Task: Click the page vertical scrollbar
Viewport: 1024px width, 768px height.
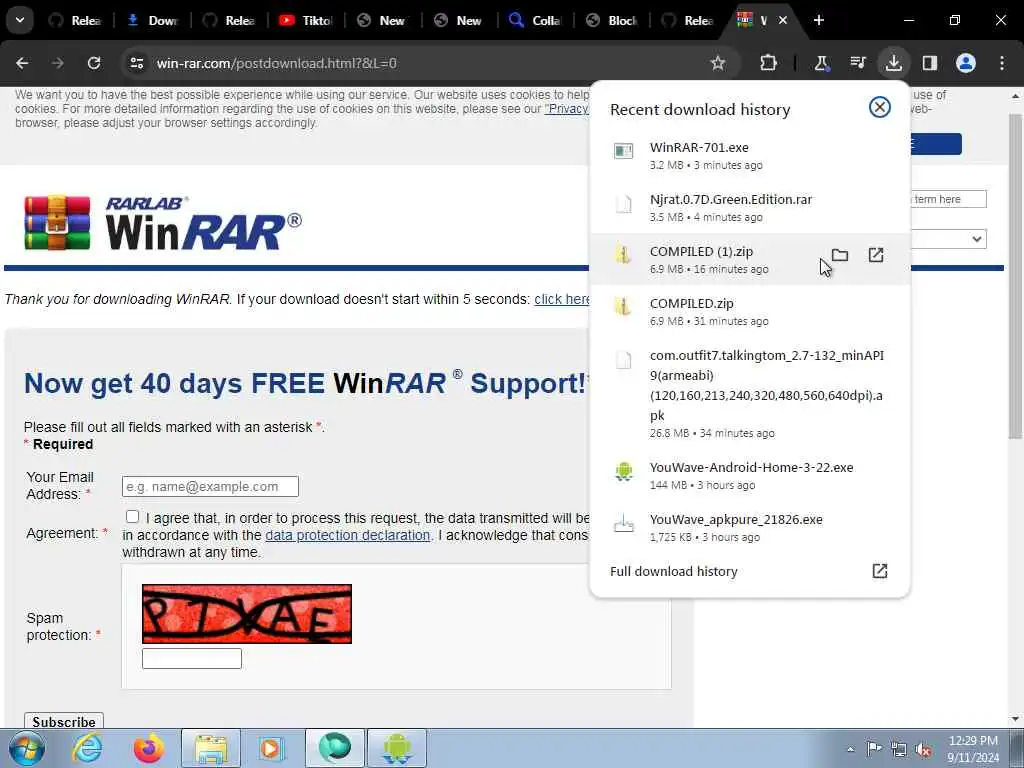Action: coord(1015,278)
